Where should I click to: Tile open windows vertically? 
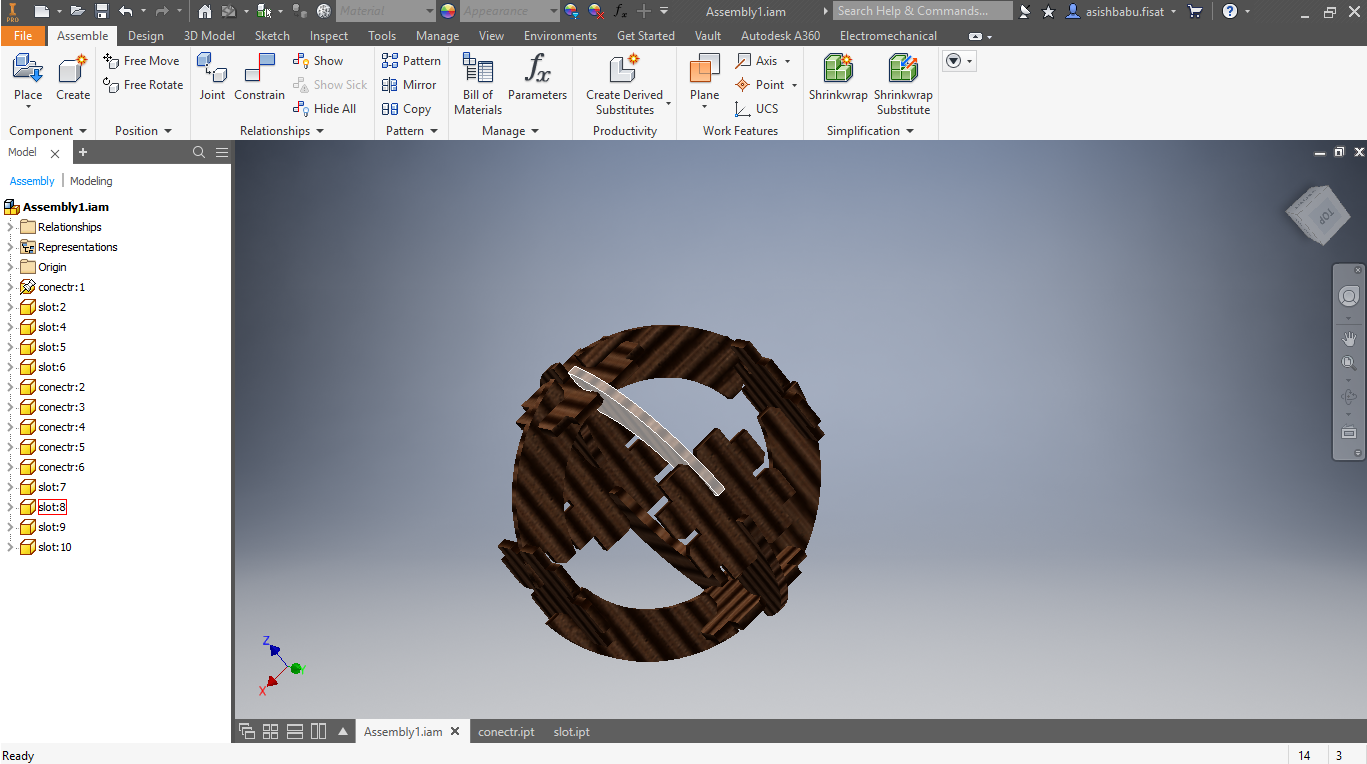click(318, 731)
